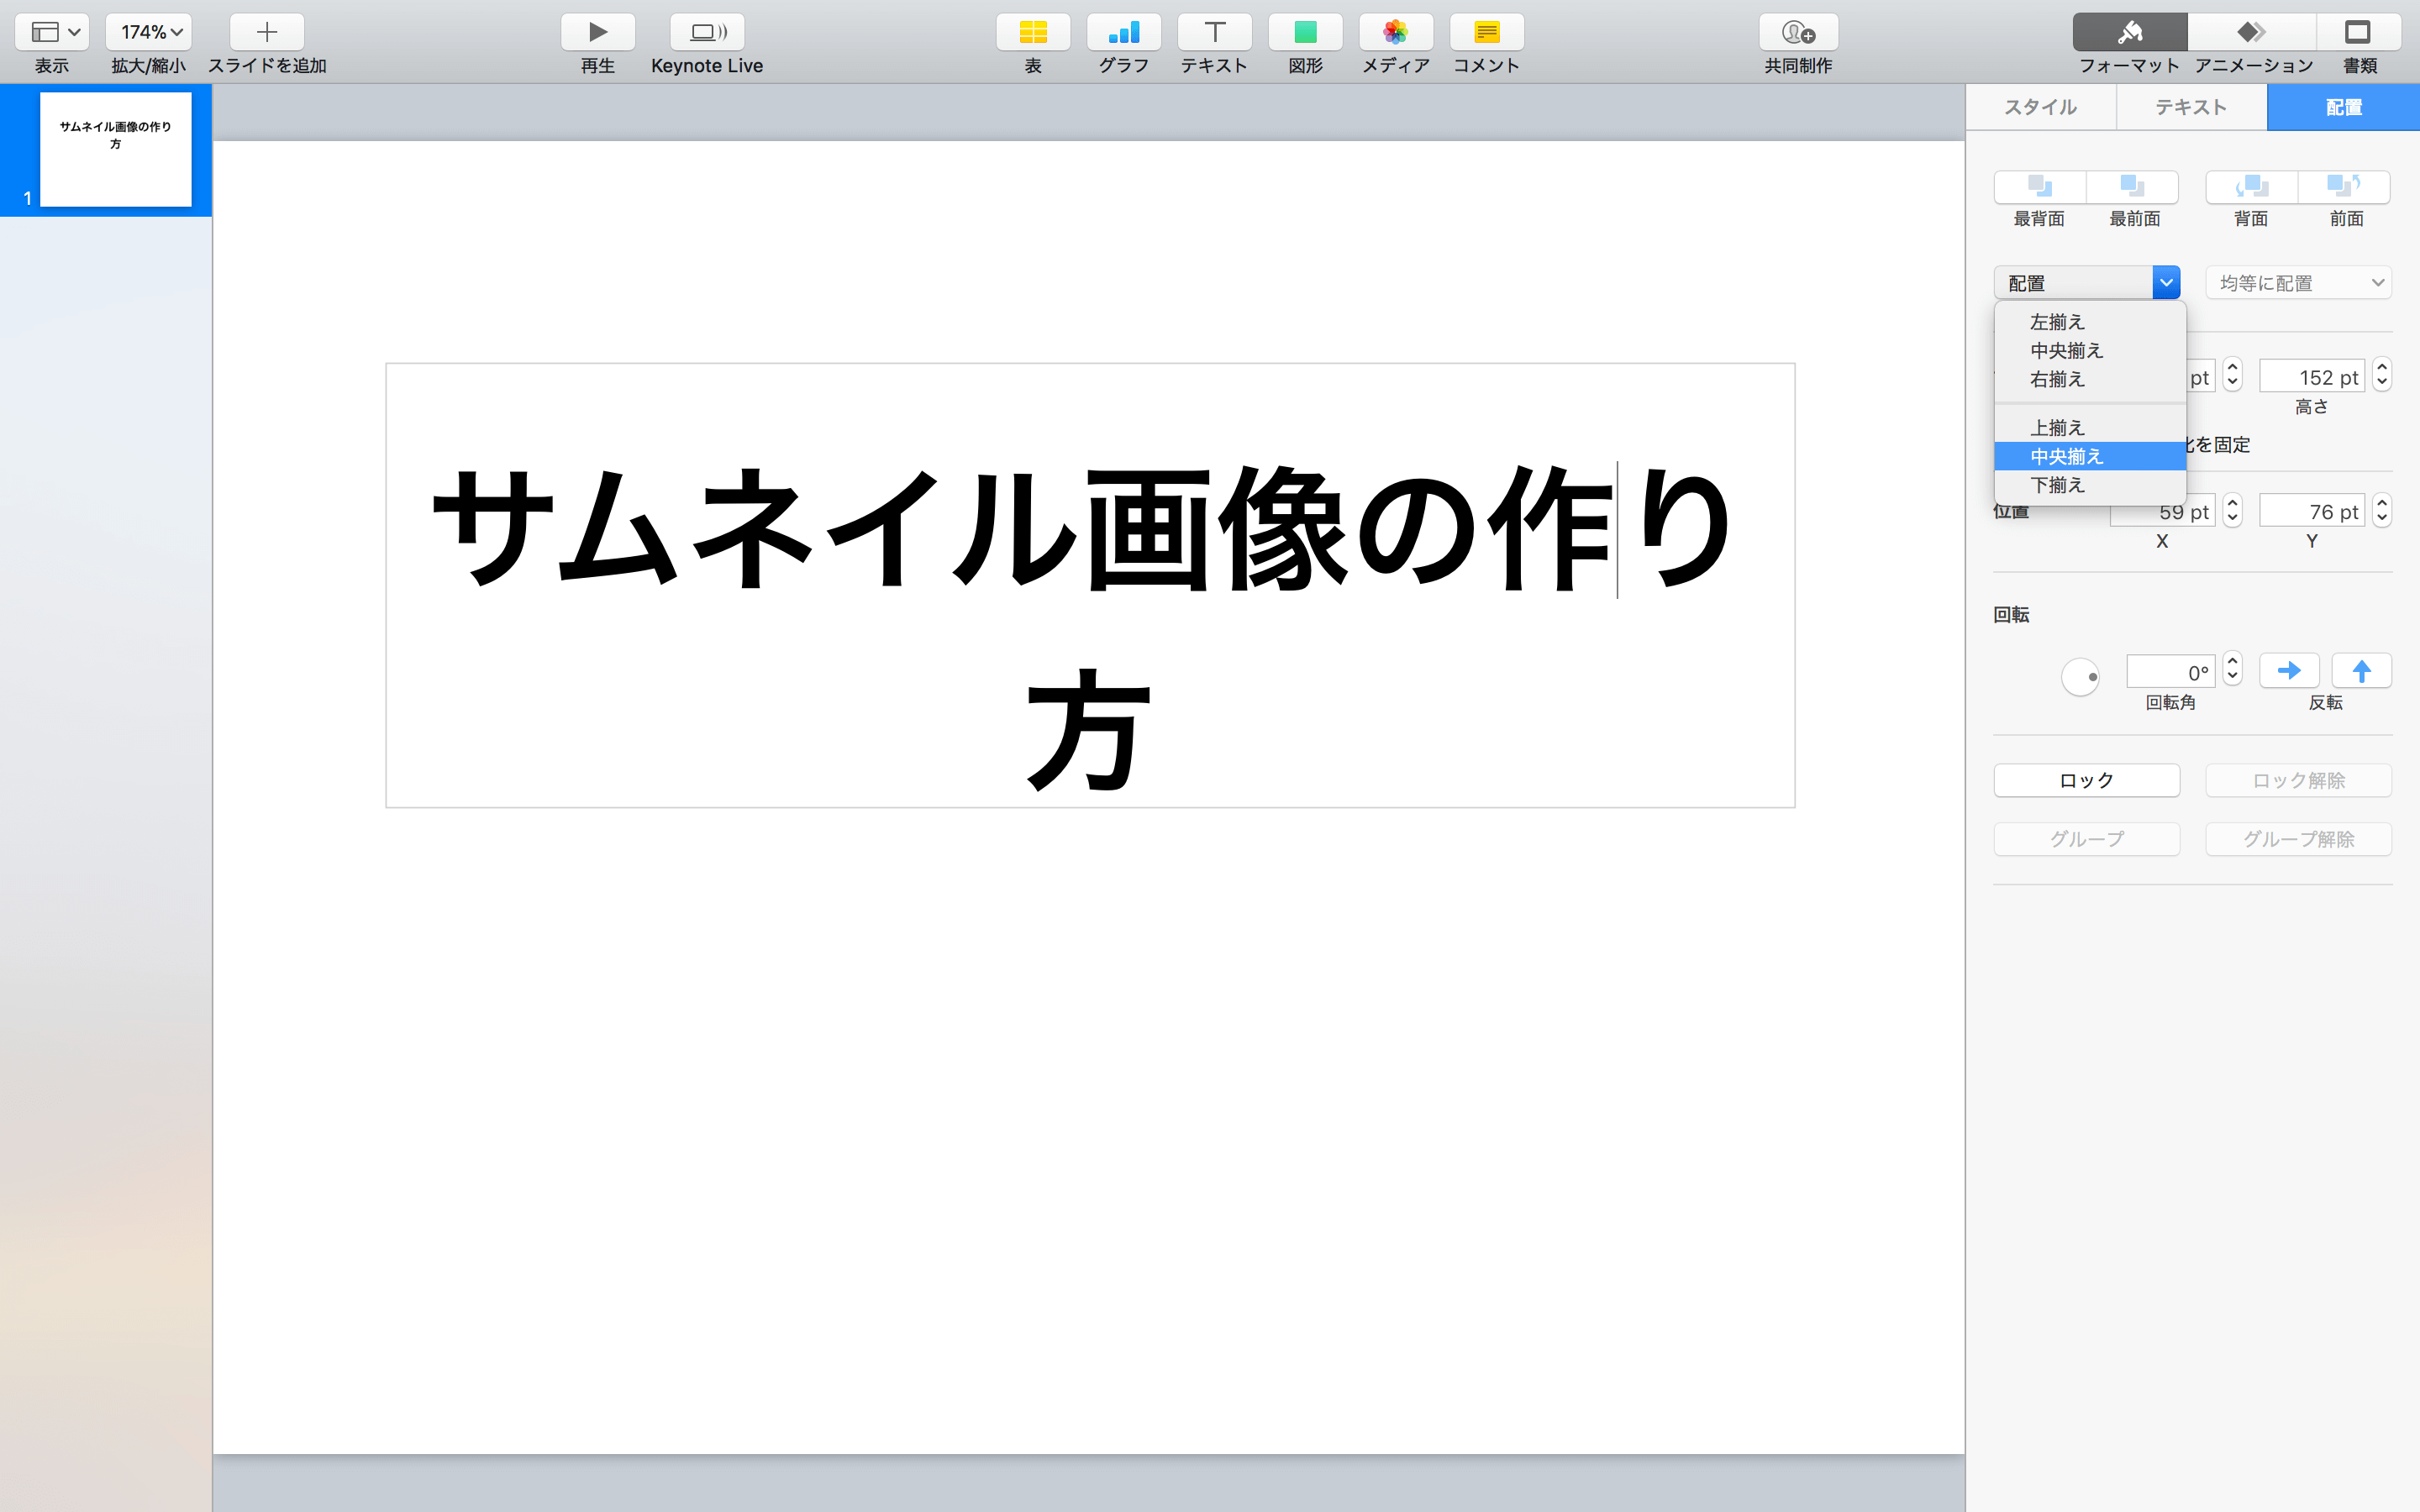Switch to the スタイル tab
Image resolution: width=2420 pixels, height=1512 pixels.
(x=2041, y=107)
